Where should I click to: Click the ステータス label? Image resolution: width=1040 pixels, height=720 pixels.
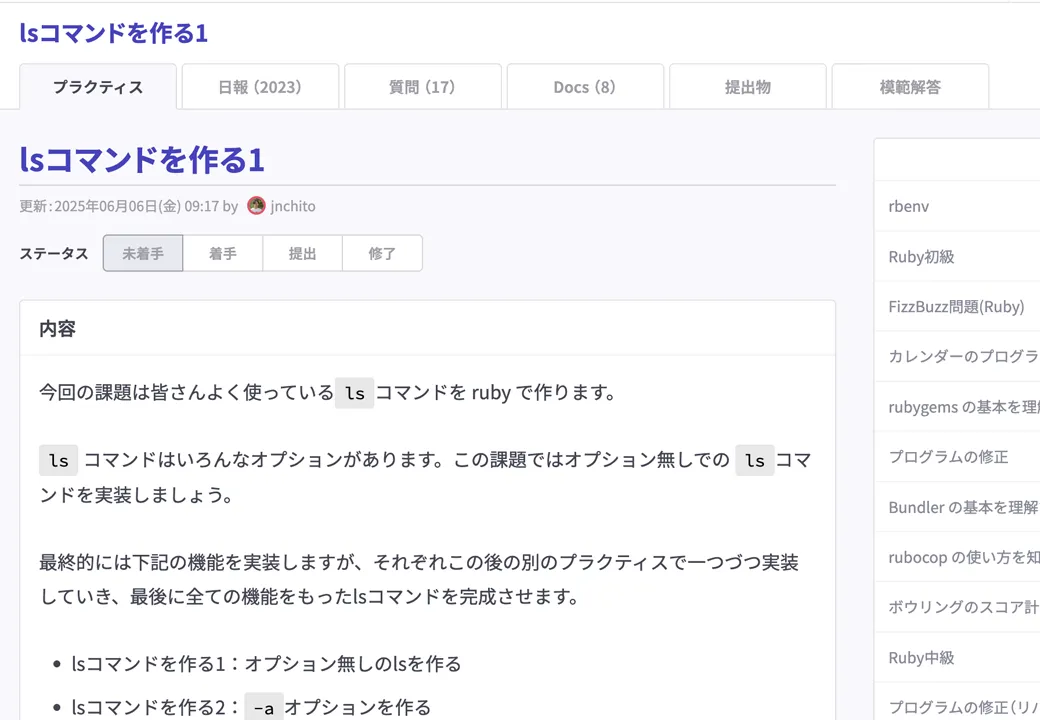coord(54,253)
